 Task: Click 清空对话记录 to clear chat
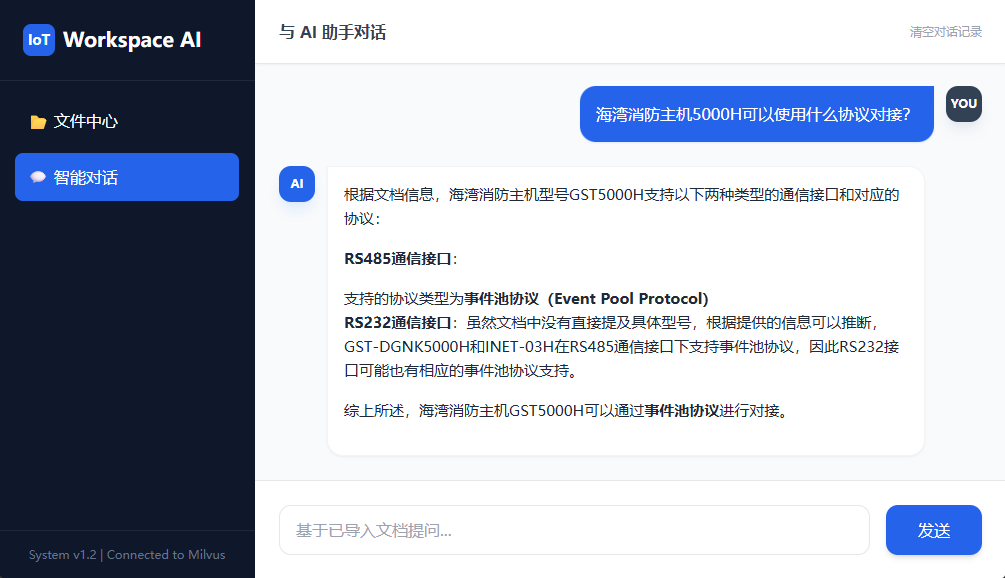click(945, 32)
